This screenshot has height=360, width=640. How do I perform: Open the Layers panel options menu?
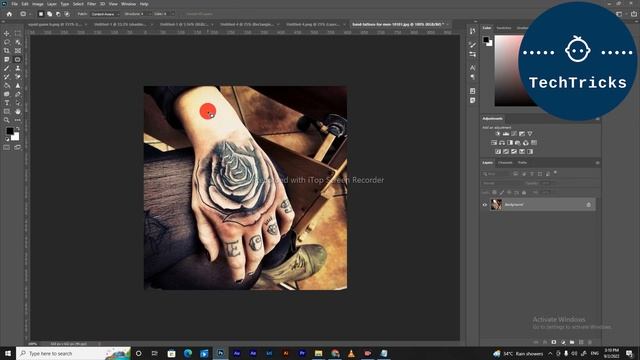tap(598, 163)
